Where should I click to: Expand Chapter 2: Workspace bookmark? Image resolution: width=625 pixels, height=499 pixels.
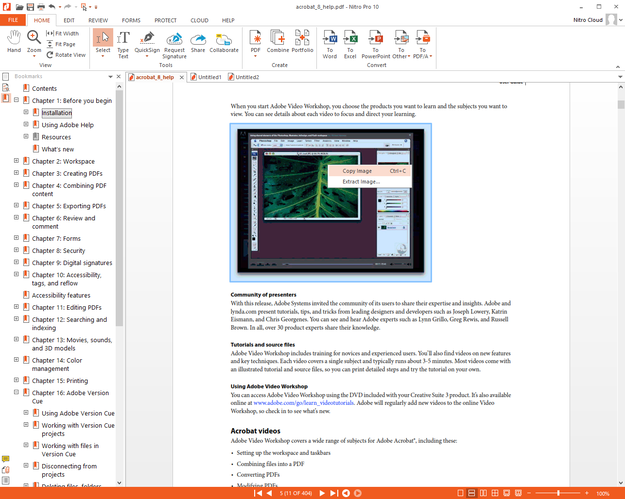pyautogui.click(x=16, y=161)
